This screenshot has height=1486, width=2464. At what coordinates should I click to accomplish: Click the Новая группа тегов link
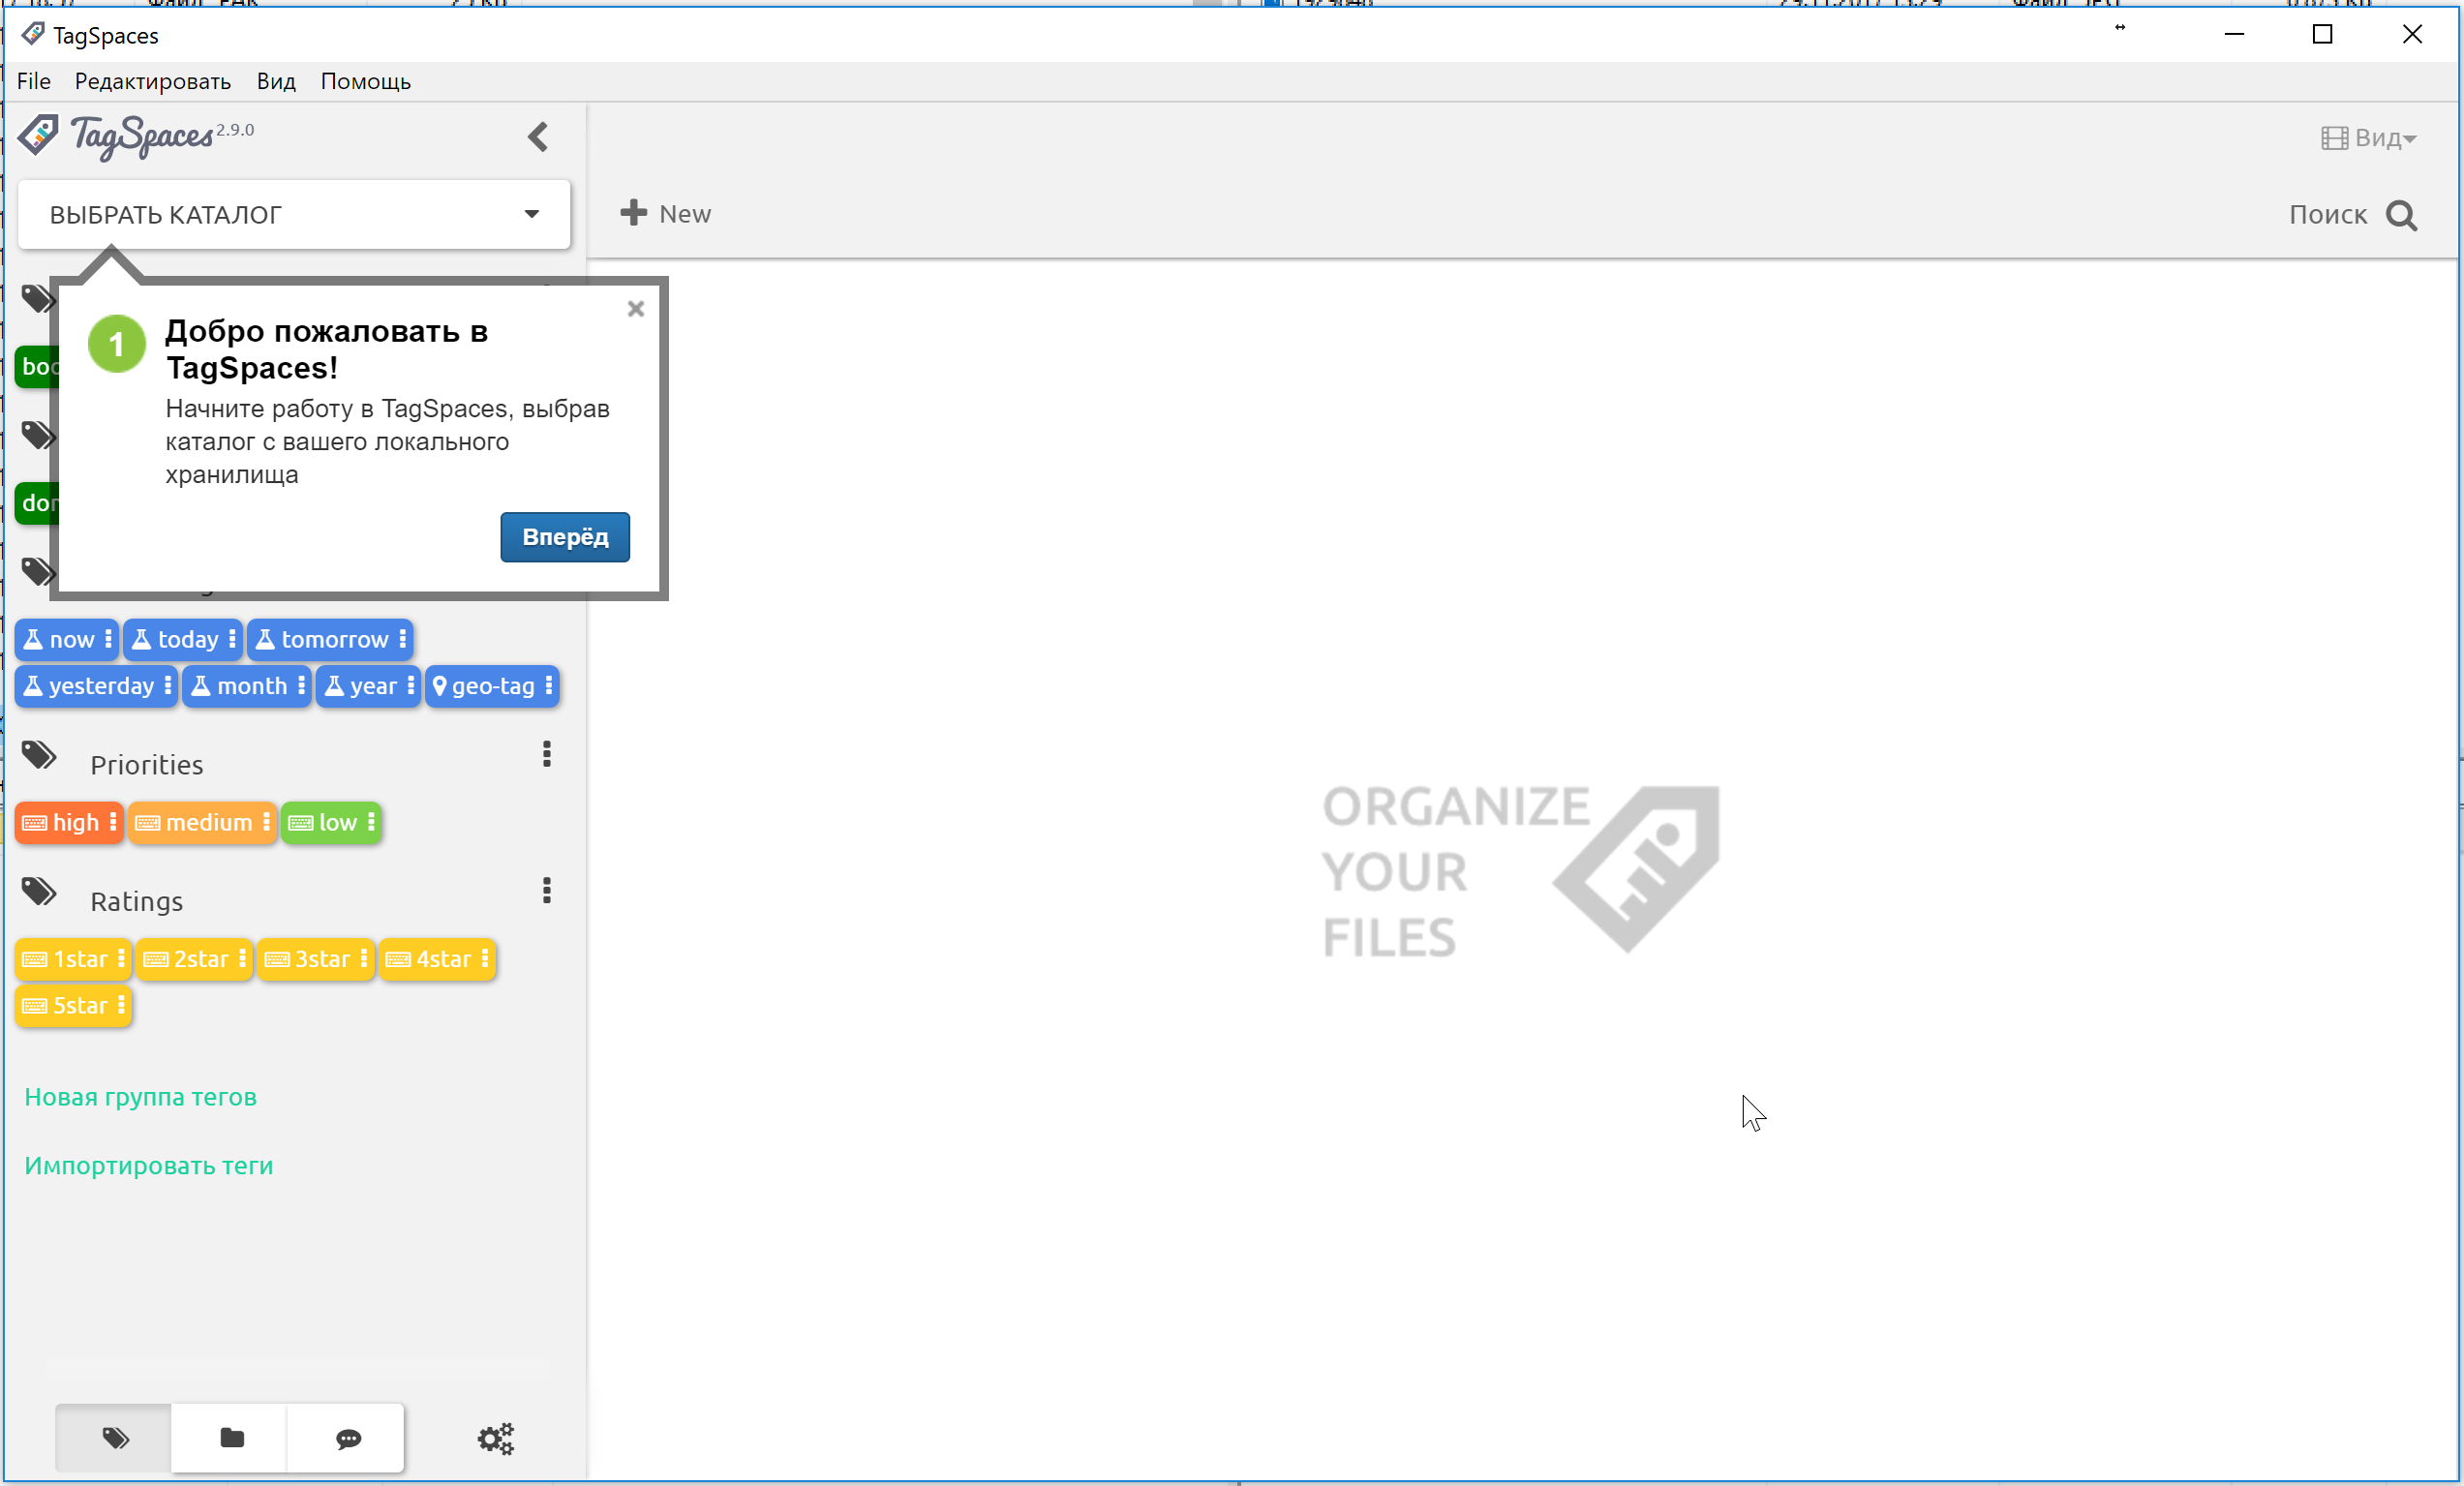tap(141, 1097)
